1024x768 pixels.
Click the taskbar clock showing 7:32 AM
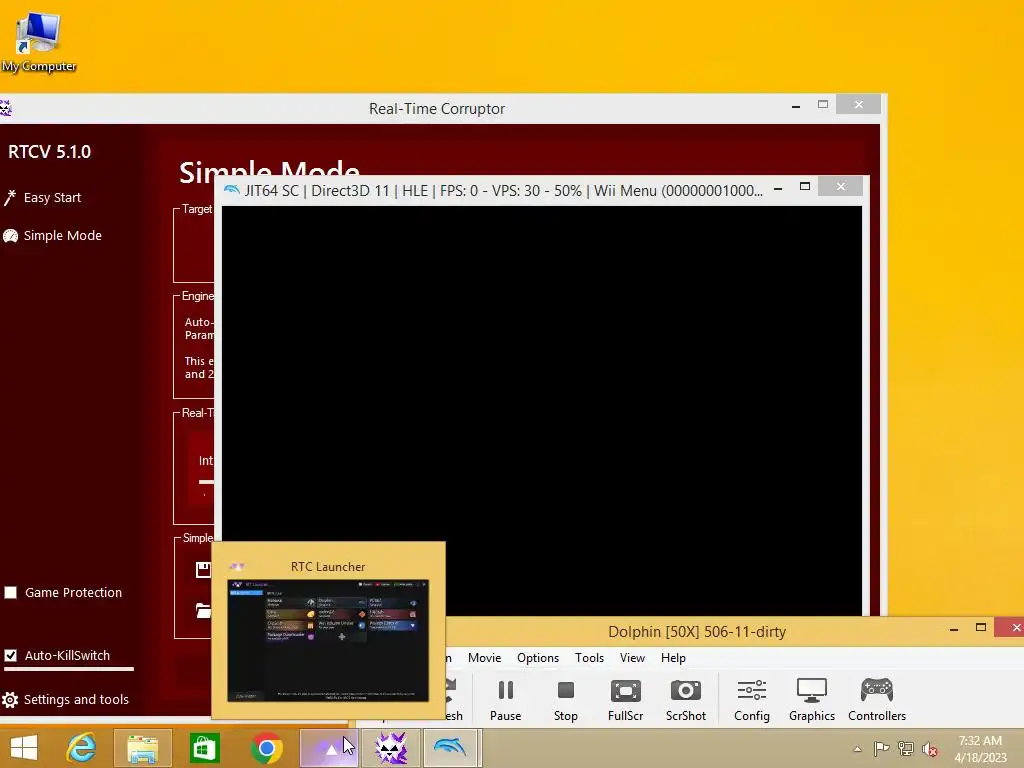pos(980,749)
